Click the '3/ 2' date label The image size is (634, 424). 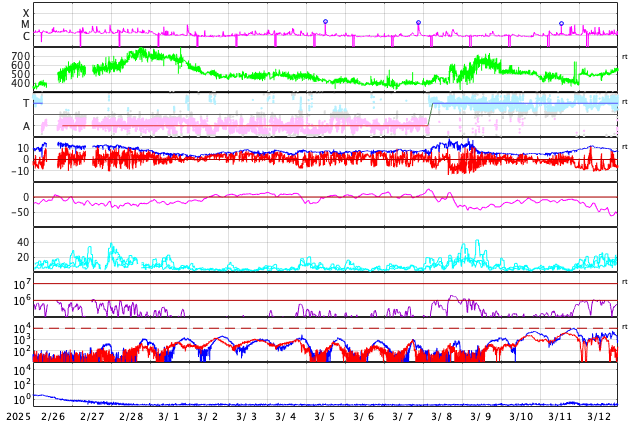[208, 416]
